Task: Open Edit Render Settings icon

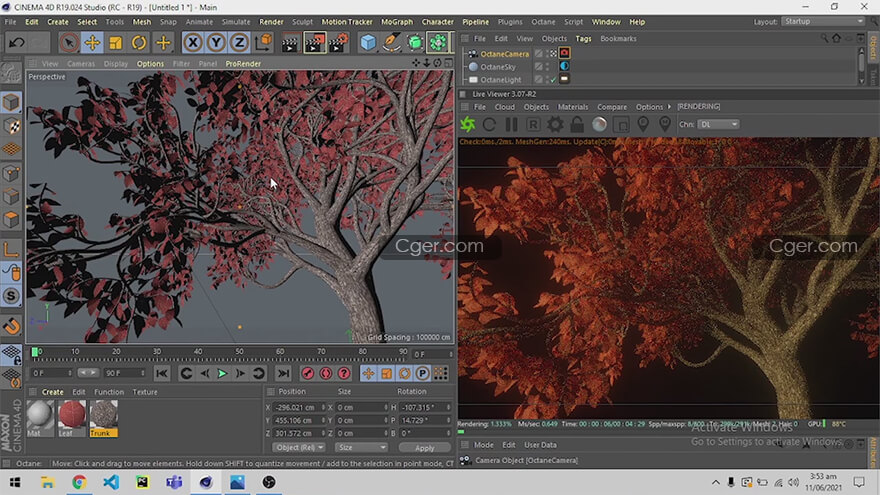Action: tap(338, 43)
